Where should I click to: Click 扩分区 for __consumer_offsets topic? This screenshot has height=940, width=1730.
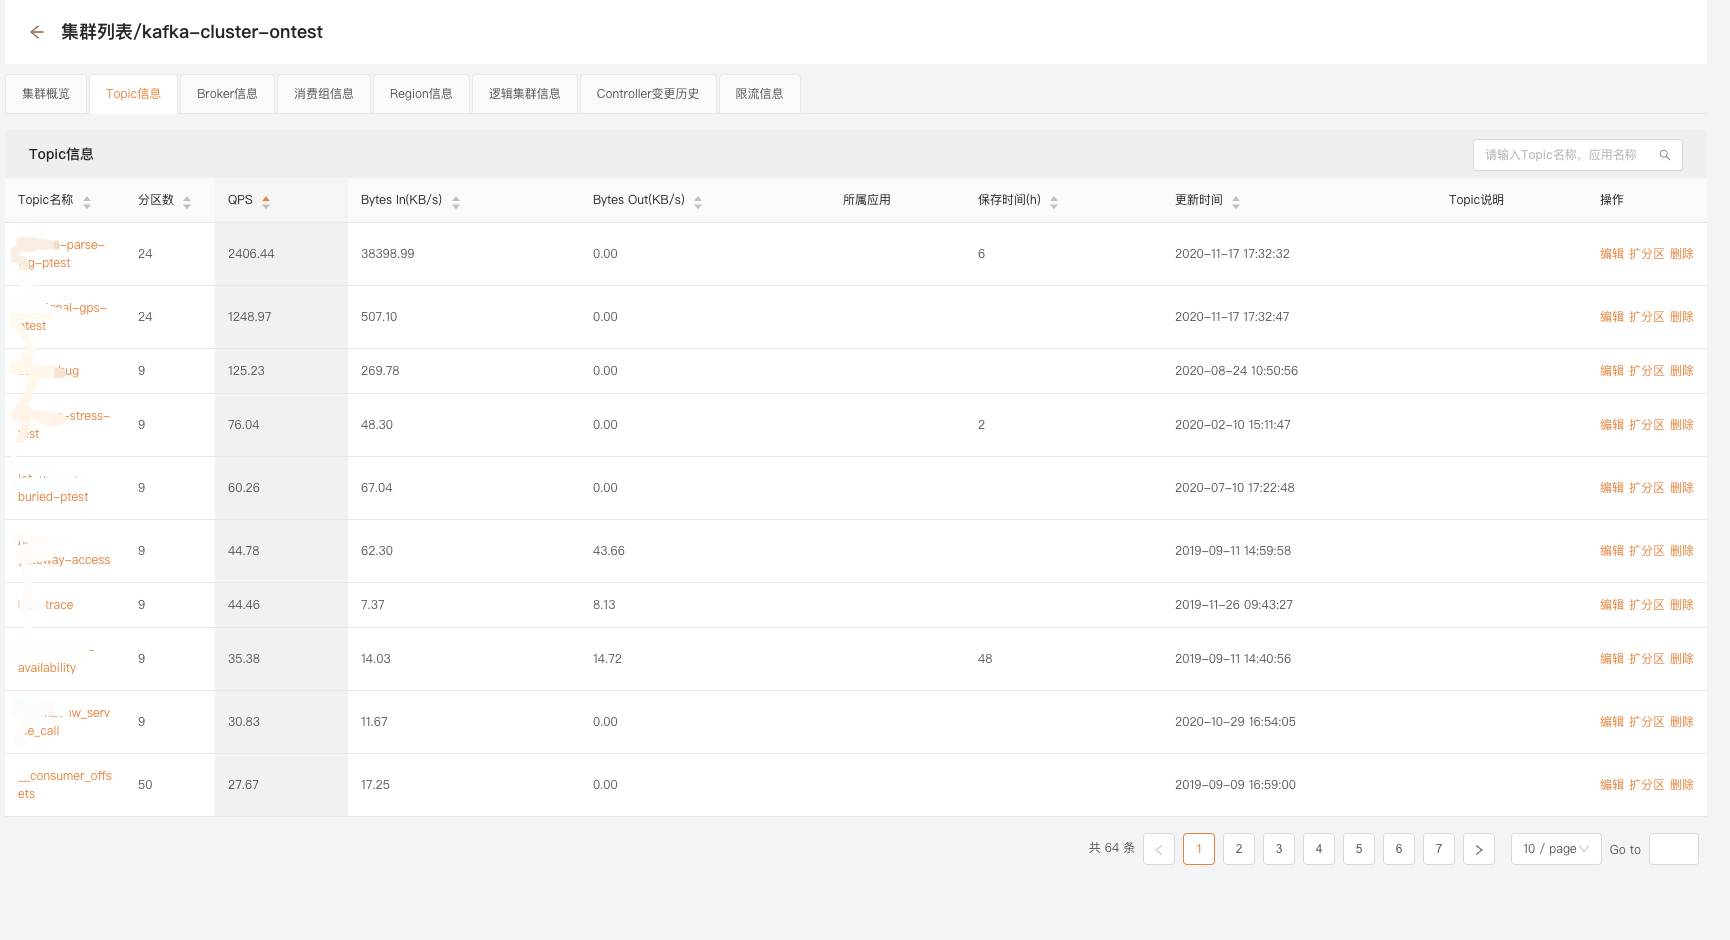(x=1647, y=785)
